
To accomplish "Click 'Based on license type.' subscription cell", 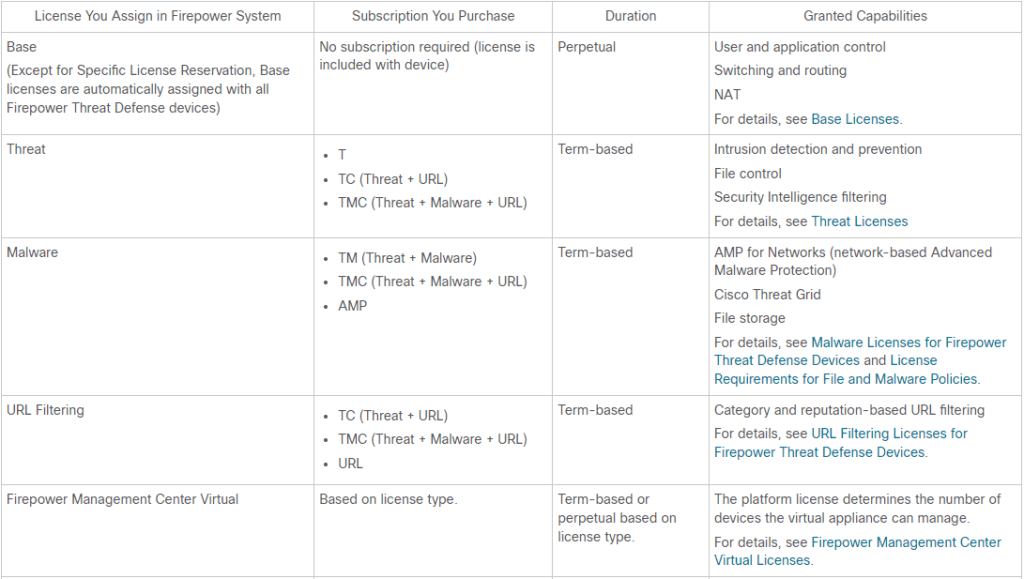I will tap(388, 499).
